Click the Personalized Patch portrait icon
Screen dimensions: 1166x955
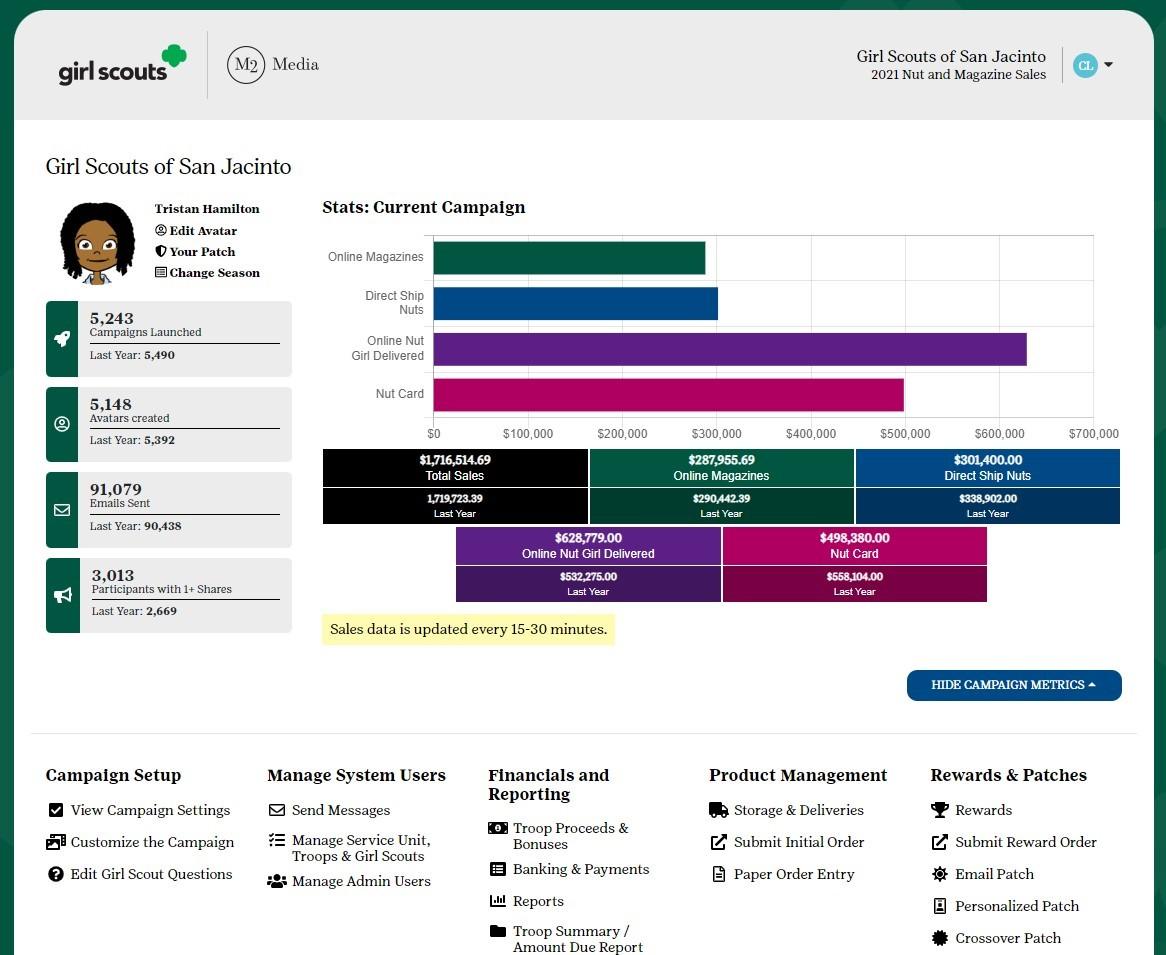pyautogui.click(x=940, y=906)
